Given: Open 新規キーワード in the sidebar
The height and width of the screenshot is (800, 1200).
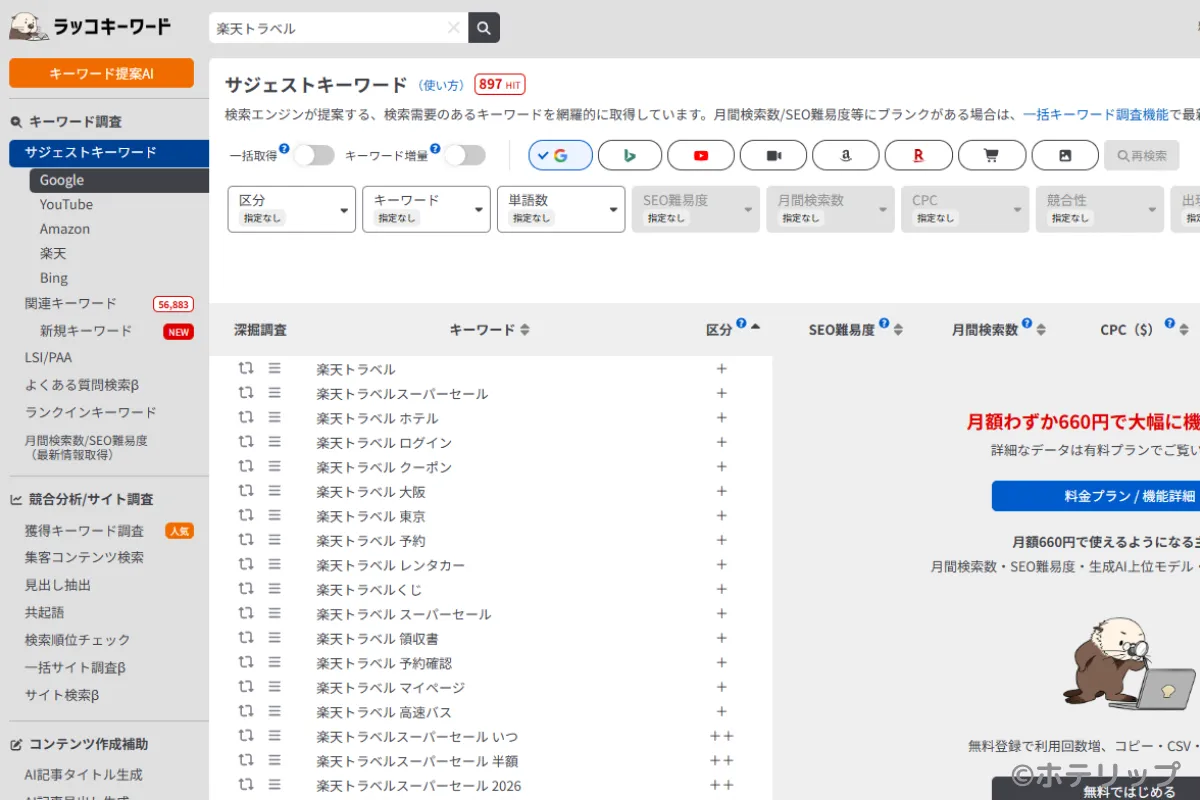Looking at the screenshot, I should coord(86,331).
